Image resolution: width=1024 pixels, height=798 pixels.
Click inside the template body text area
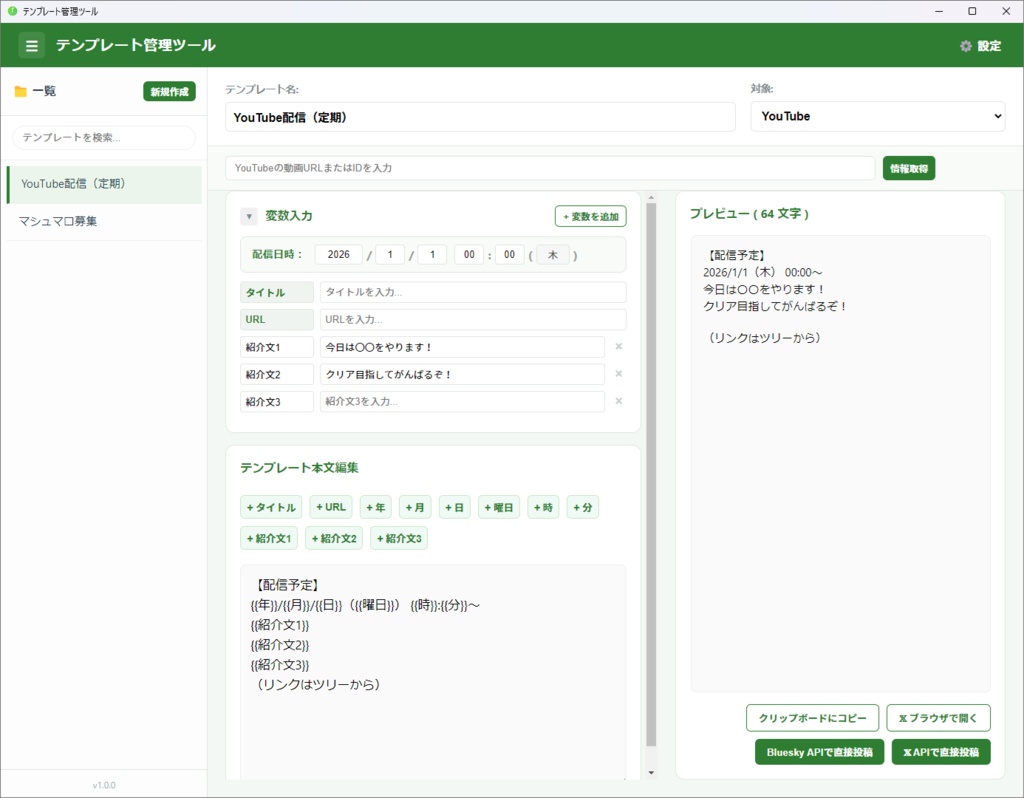[x=433, y=673]
